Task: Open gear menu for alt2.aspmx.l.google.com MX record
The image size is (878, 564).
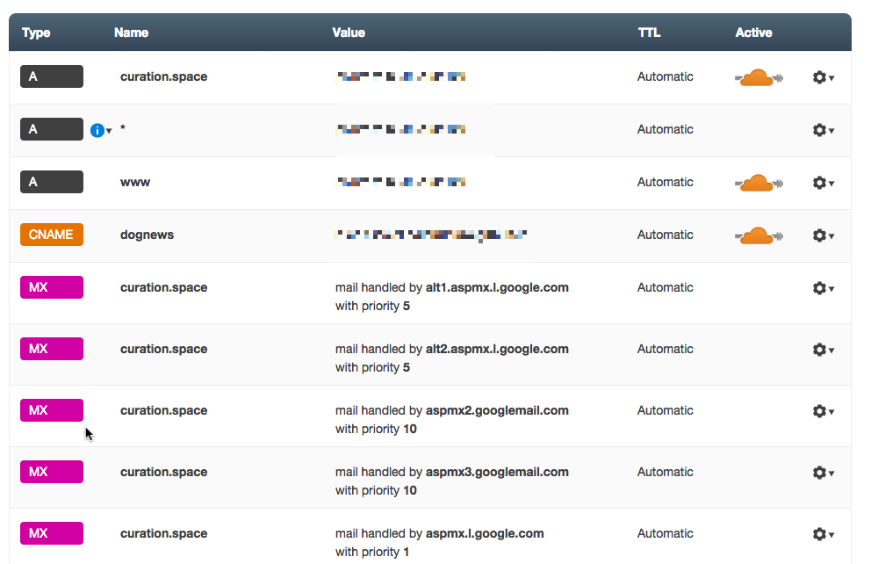Action: pyautogui.click(x=823, y=350)
